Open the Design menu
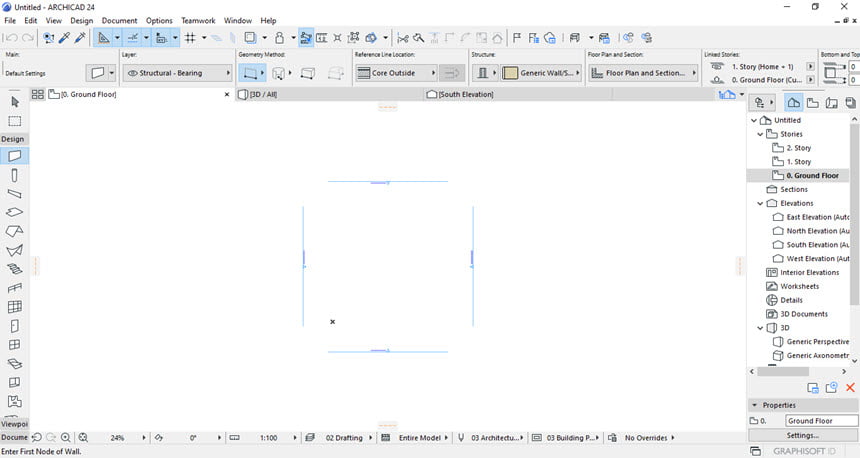Screen dimensions: 860x458 pyautogui.click(x=82, y=20)
